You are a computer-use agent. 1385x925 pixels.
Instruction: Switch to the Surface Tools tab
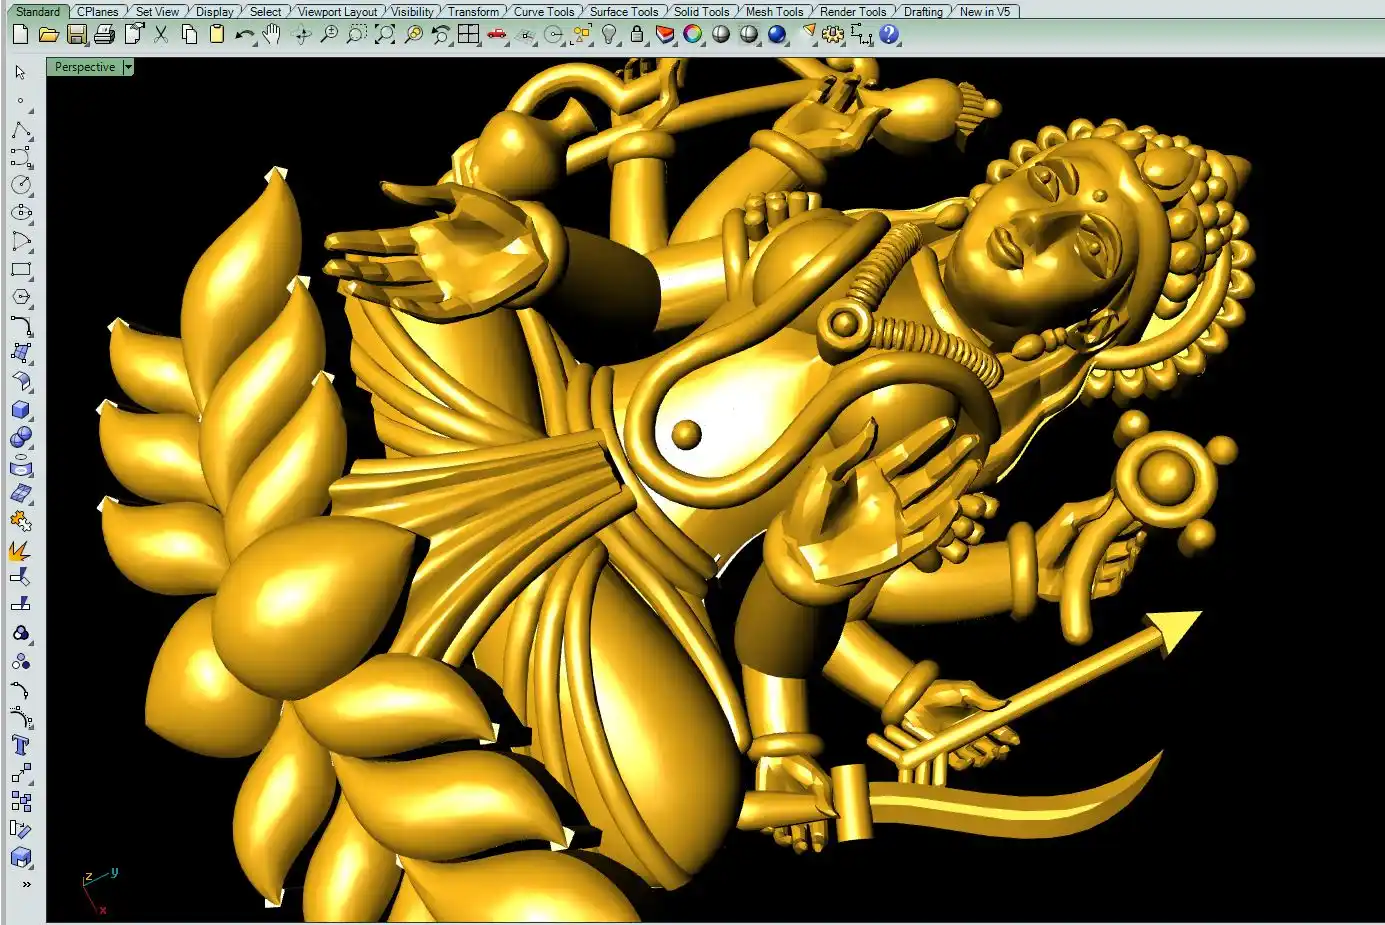[x=623, y=12]
